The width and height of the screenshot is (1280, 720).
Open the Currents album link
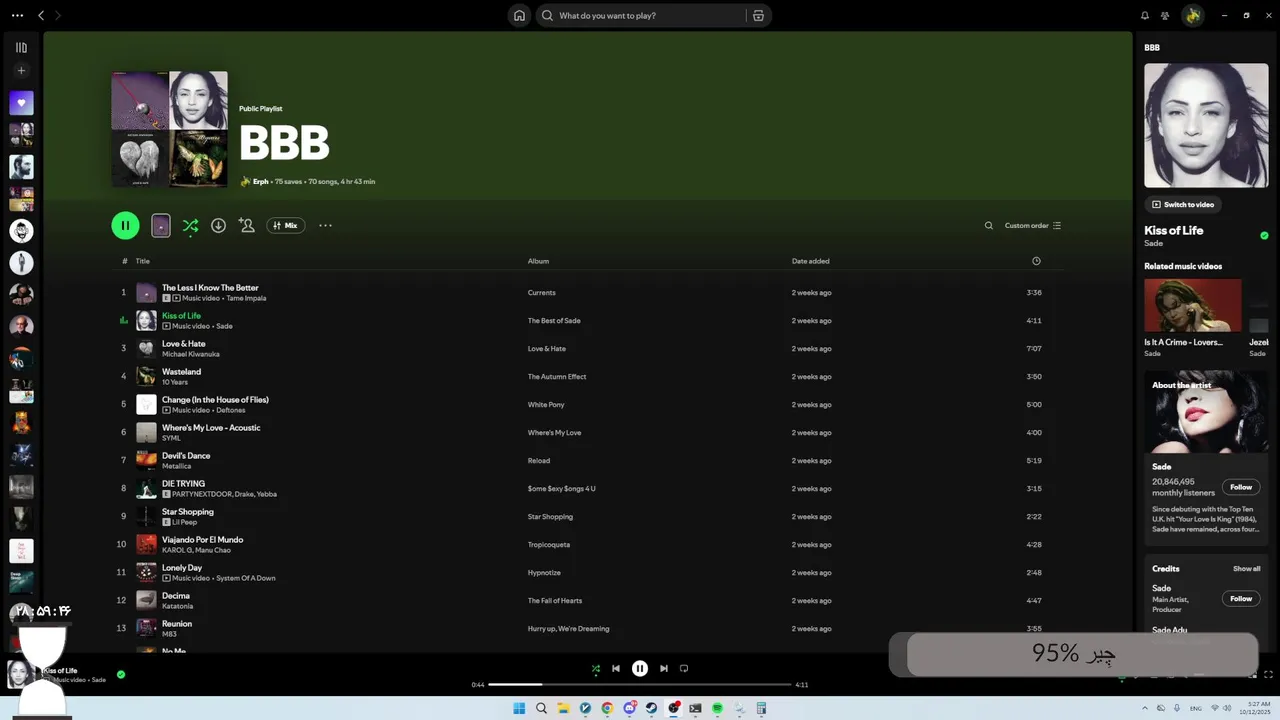(x=541, y=292)
